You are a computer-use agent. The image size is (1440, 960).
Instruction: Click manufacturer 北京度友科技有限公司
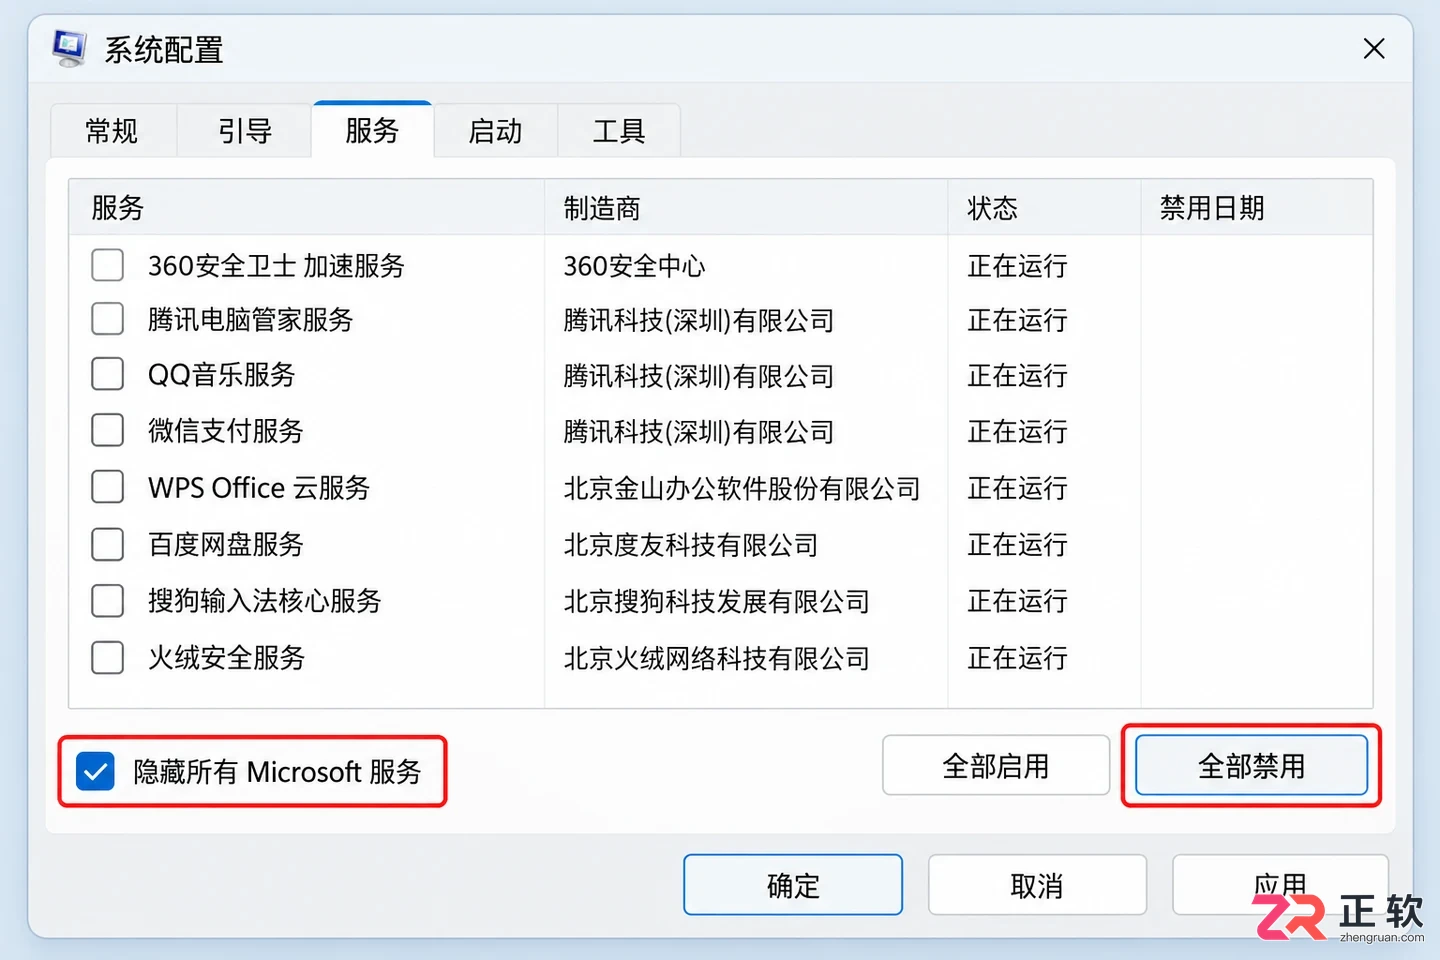tap(691, 545)
